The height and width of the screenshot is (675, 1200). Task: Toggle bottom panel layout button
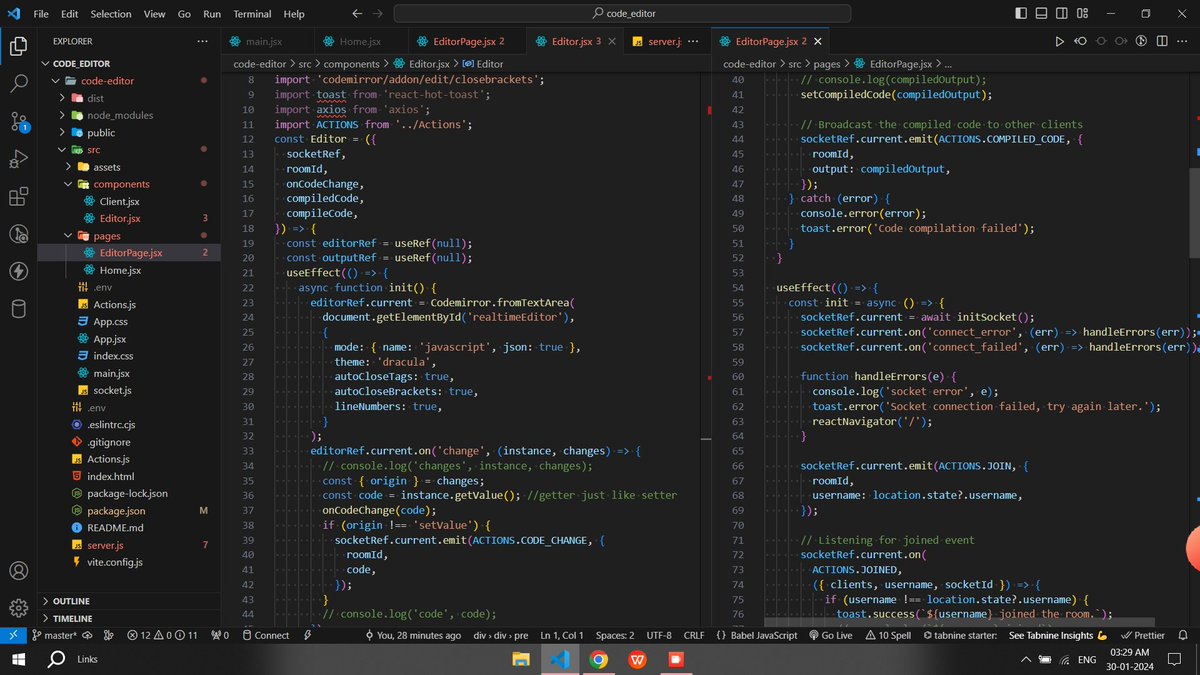point(1041,14)
